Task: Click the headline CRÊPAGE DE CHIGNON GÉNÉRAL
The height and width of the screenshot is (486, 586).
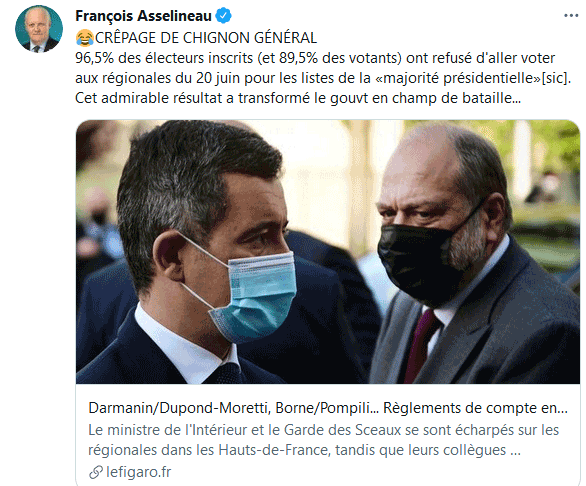Action: coord(206,38)
